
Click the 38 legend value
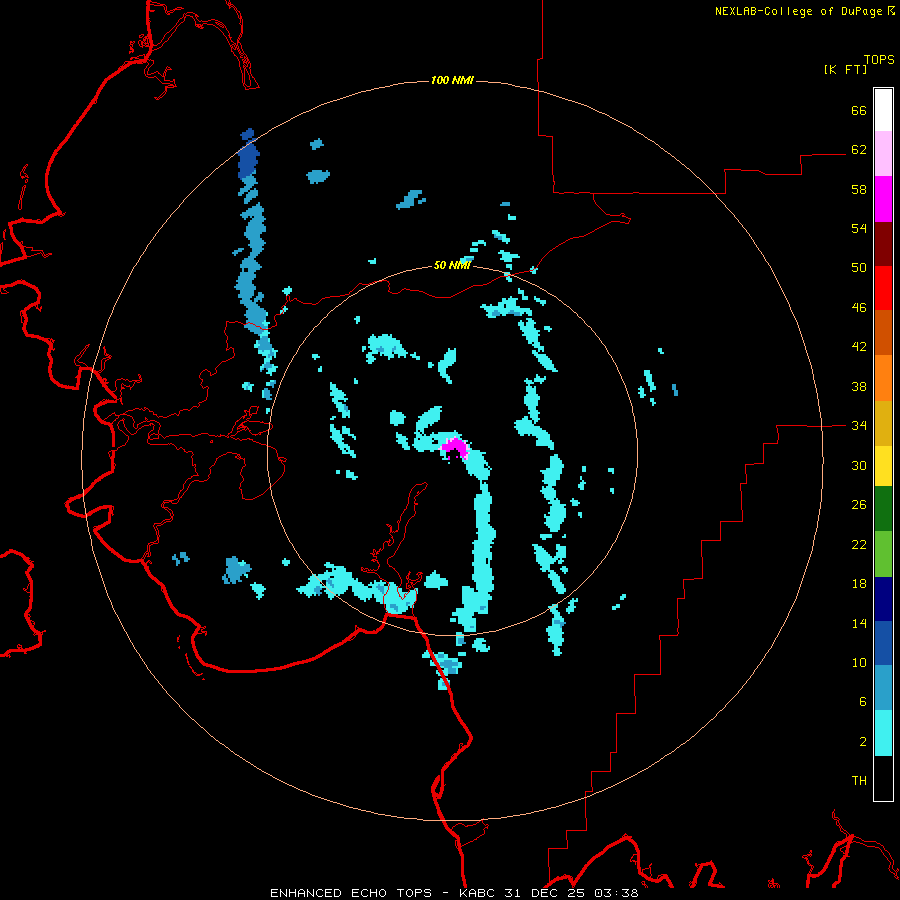point(859,386)
